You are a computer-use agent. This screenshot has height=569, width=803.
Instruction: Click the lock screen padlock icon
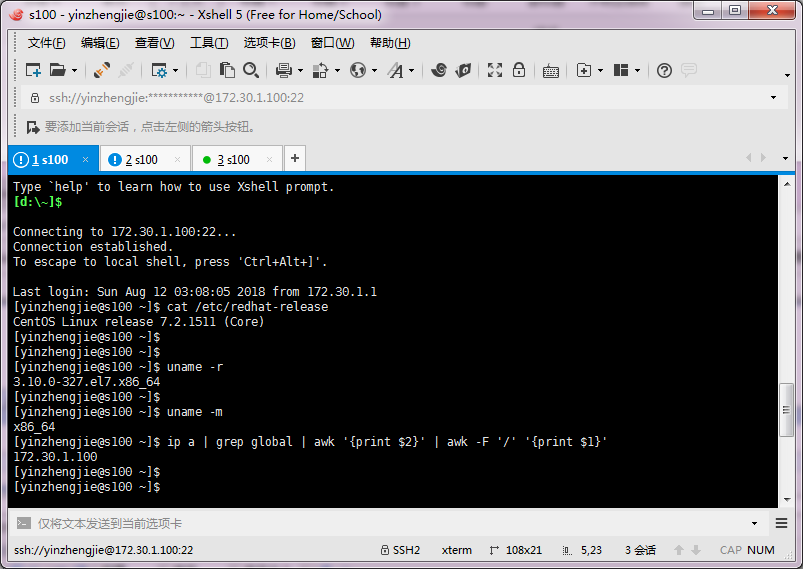point(519,70)
